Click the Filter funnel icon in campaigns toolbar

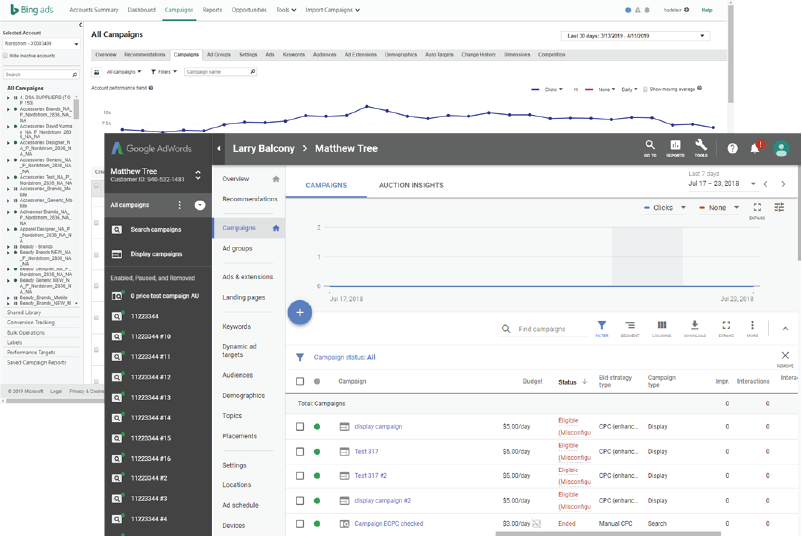tap(602, 326)
